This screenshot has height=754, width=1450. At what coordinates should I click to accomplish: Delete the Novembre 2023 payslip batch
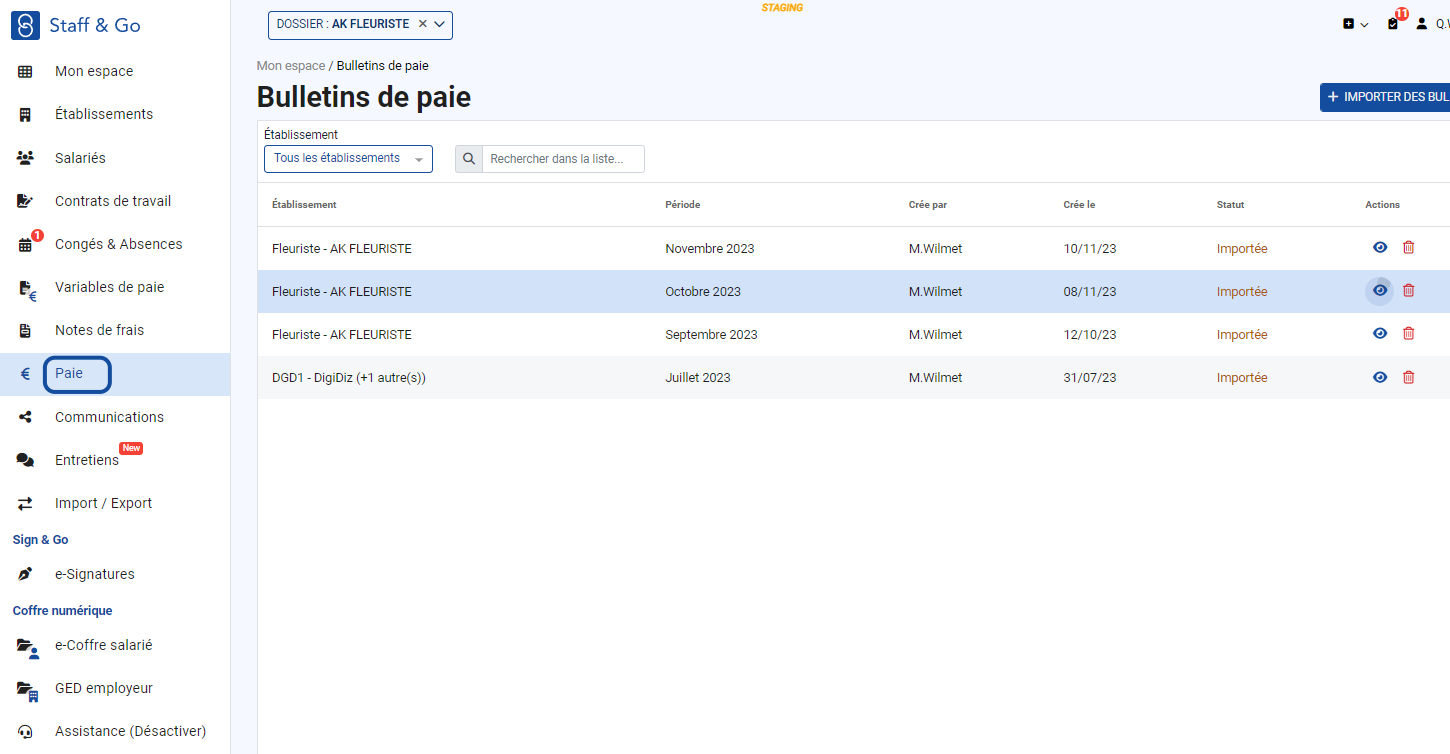(1409, 248)
